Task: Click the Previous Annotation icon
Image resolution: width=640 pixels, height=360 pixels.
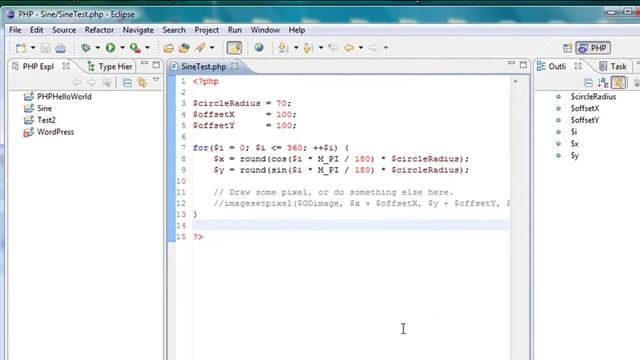Action: pyautogui.click(x=308, y=48)
